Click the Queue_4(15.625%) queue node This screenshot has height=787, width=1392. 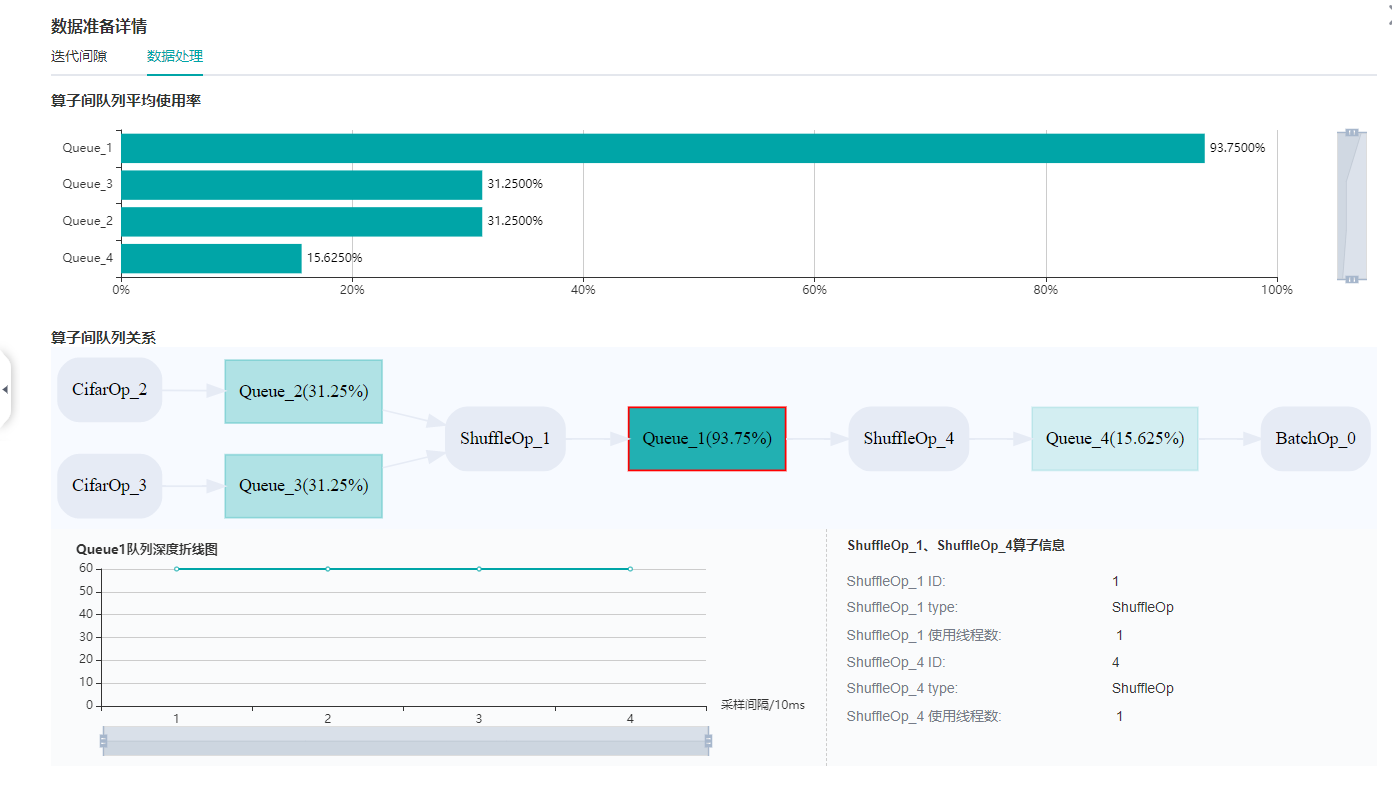coord(1114,438)
